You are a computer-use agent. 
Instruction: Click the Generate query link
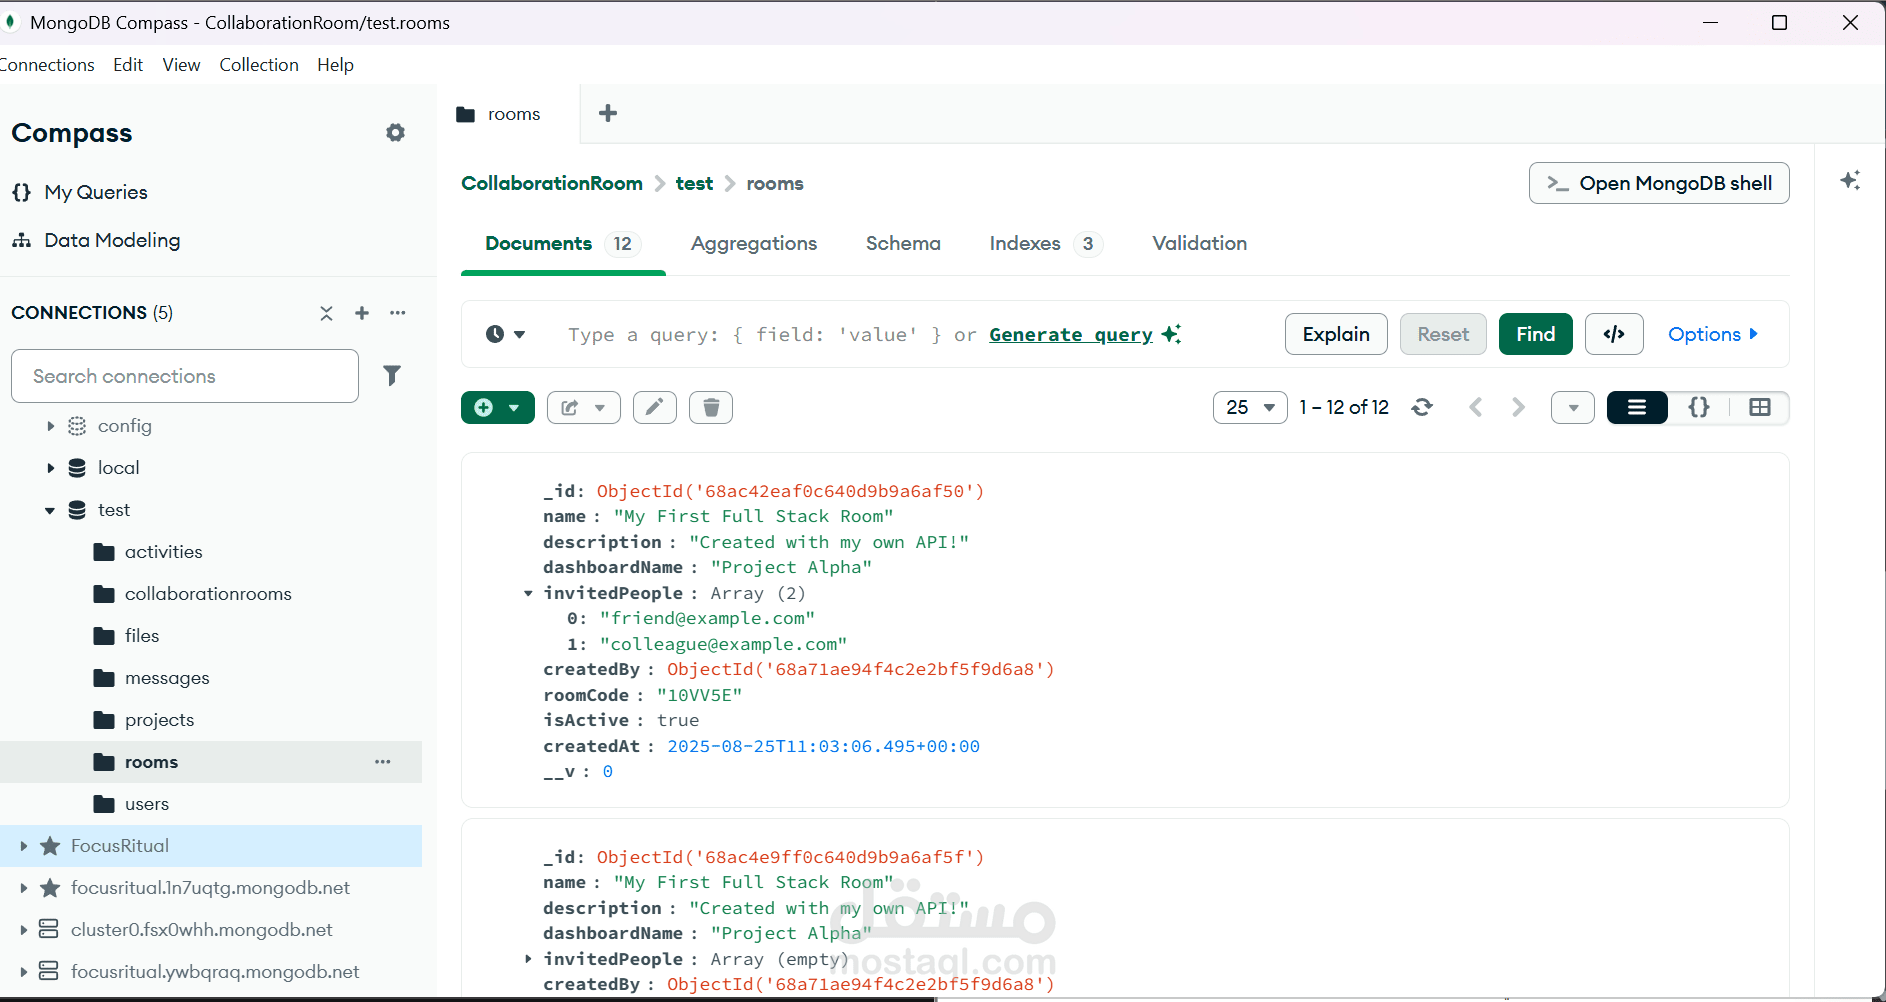(1071, 334)
